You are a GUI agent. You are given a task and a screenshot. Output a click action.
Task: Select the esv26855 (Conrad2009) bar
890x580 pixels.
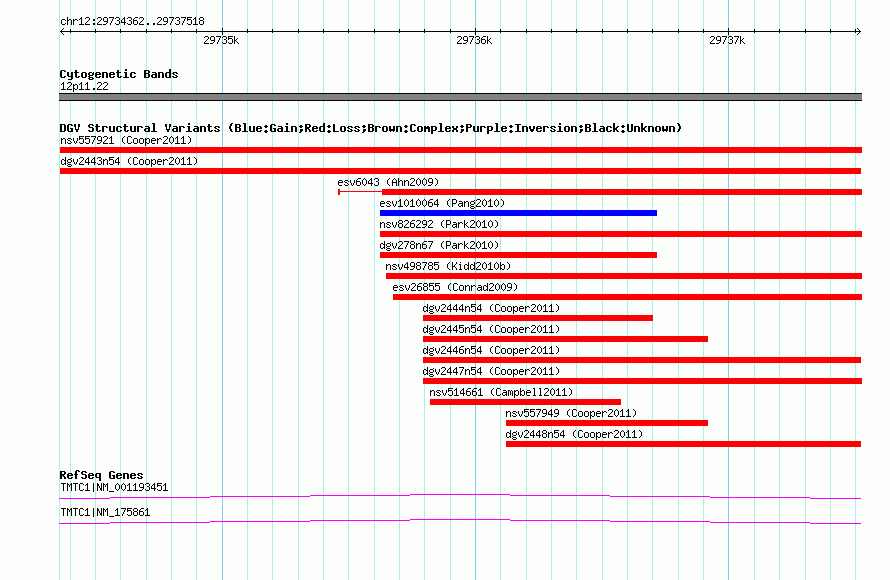click(x=627, y=297)
